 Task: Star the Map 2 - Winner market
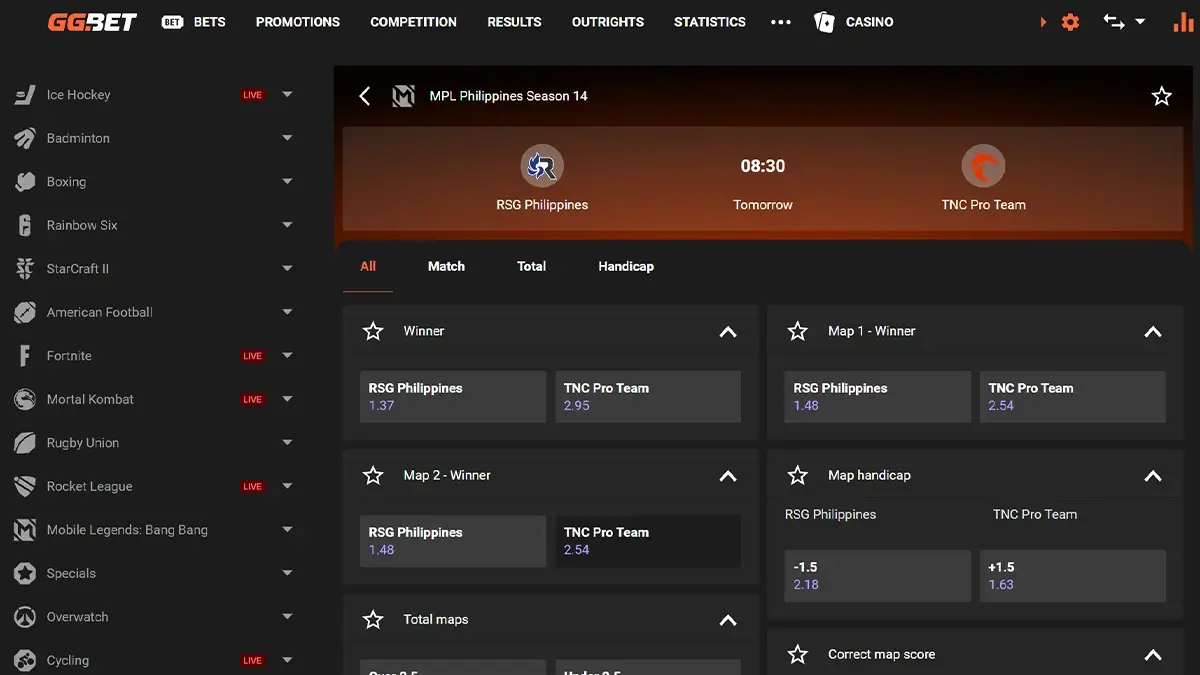(373, 476)
